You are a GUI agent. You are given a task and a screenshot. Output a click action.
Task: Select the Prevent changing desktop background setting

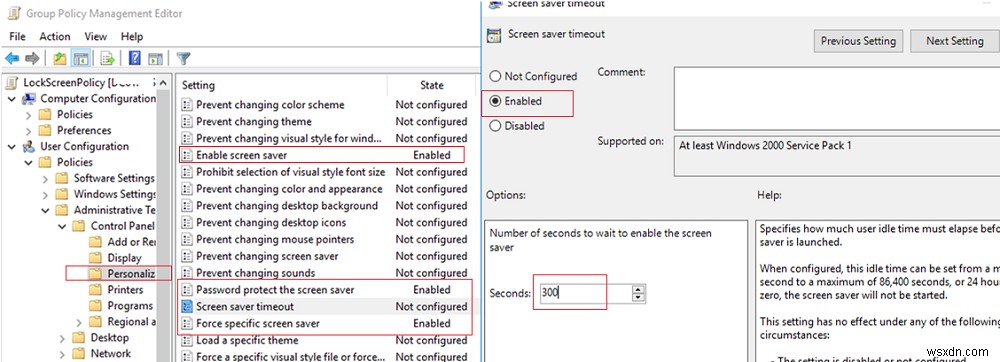pyautogui.click(x=287, y=205)
